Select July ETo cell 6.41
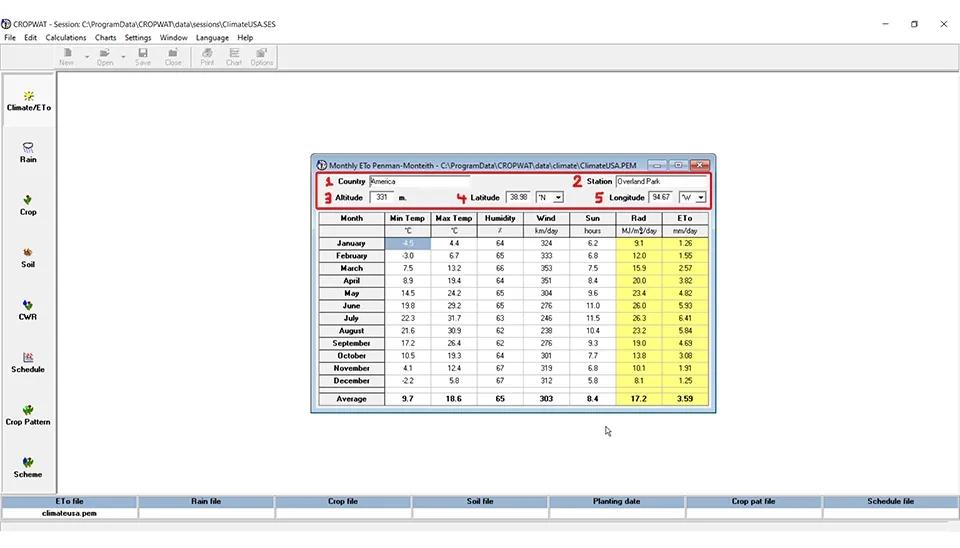 point(685,318)
